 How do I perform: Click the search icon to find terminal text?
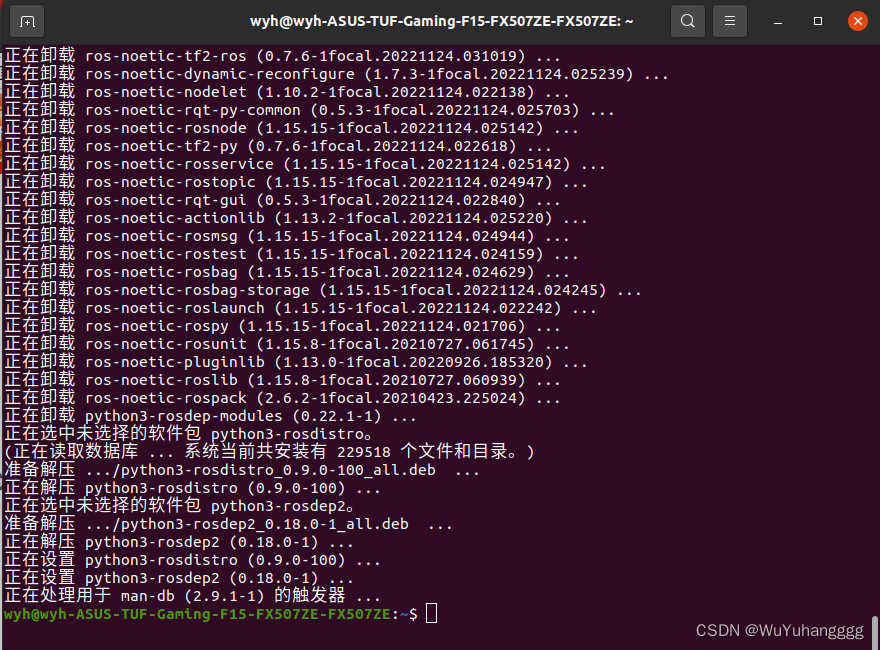pyautogui.click(x=687, y=20)
